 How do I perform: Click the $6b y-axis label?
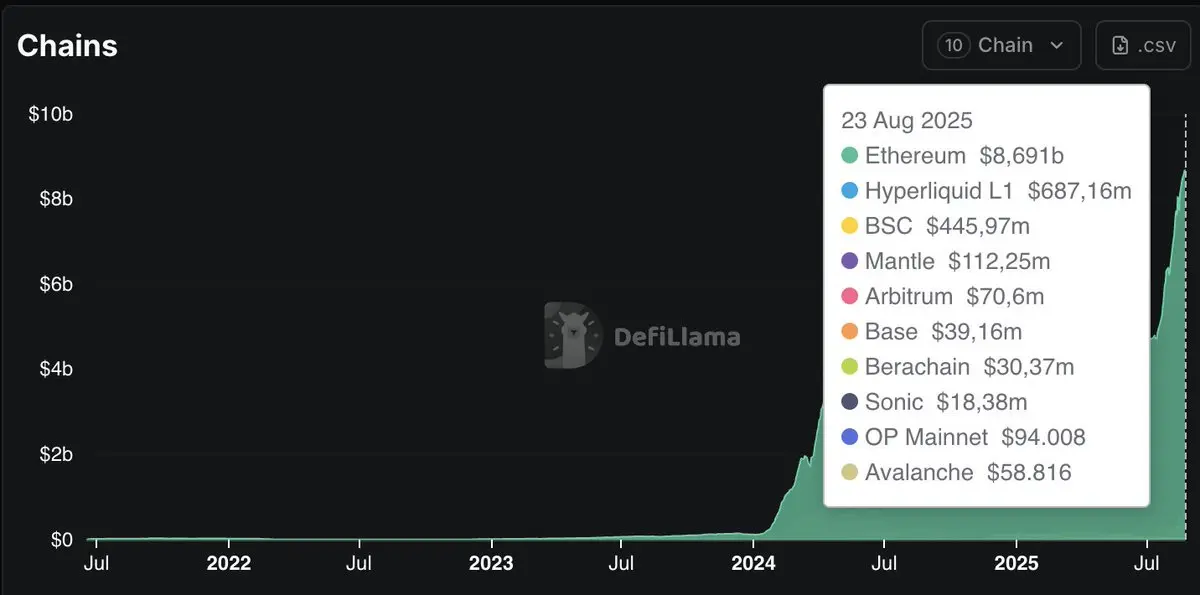[54, 285]
